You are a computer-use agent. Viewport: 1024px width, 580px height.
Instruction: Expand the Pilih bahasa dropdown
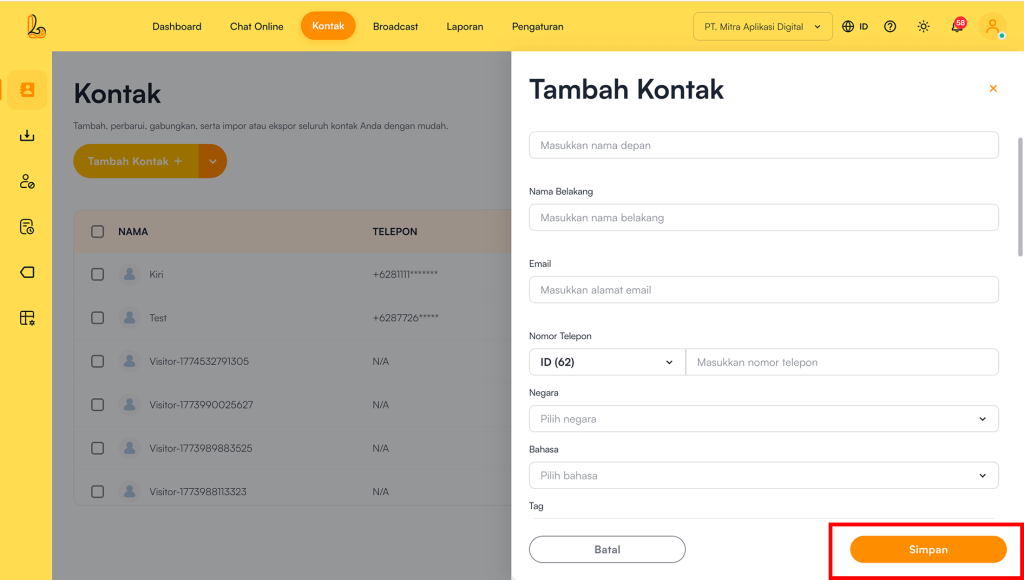(x=763, y=476)
